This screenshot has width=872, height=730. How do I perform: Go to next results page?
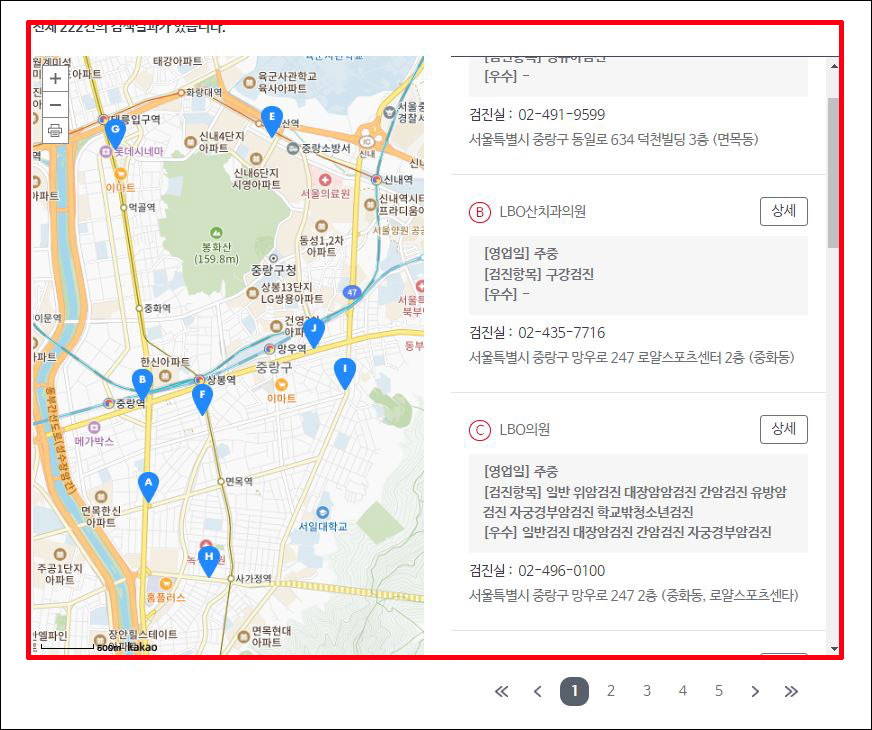tap(755, 691)
